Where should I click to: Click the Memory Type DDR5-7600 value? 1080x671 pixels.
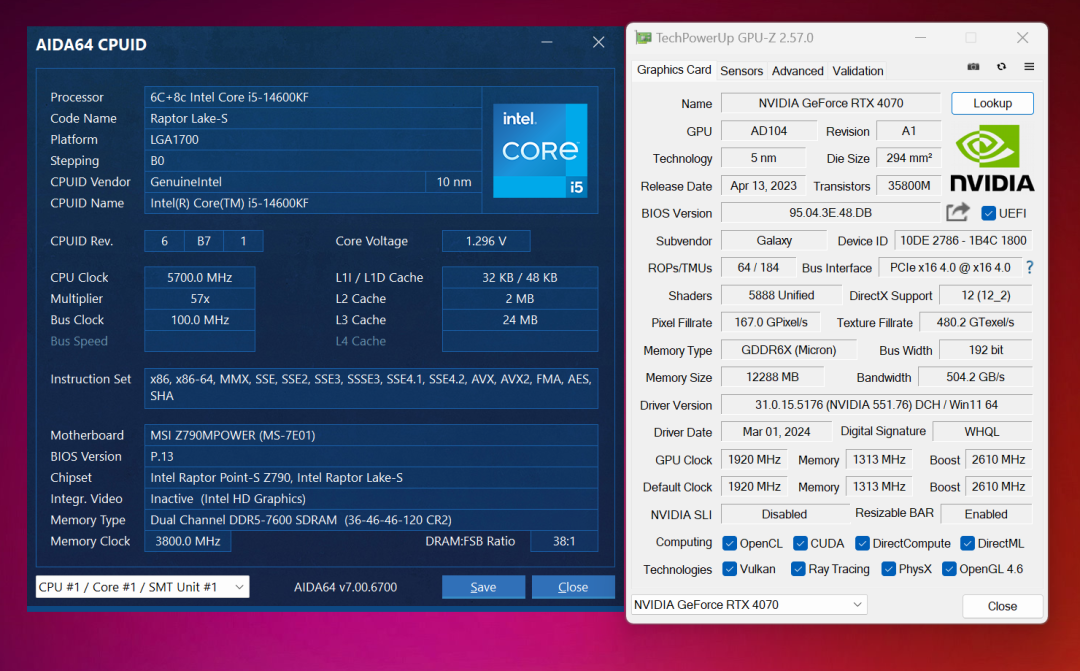pos(371,519)
